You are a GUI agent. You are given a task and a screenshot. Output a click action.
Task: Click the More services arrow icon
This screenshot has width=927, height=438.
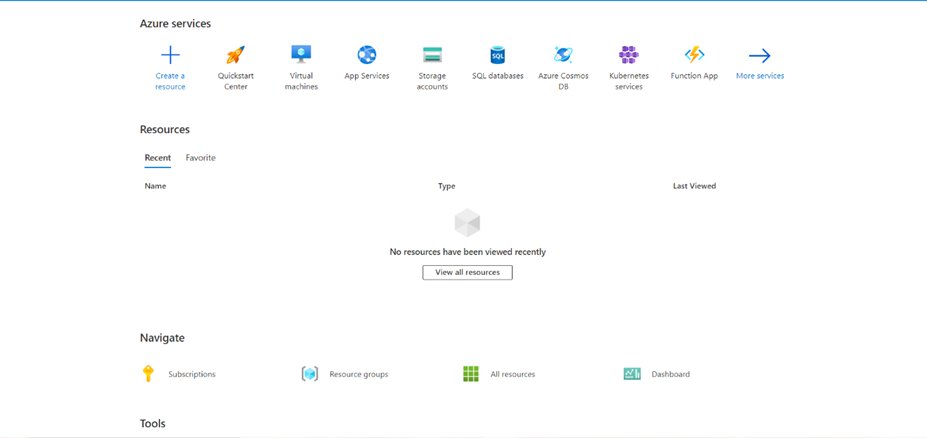[x=760, y=56]
